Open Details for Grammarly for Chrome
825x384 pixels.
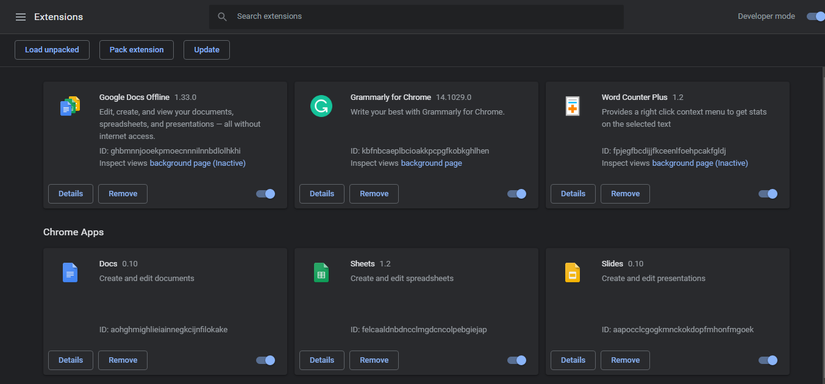pyautogui.click(x=321, y=194)
